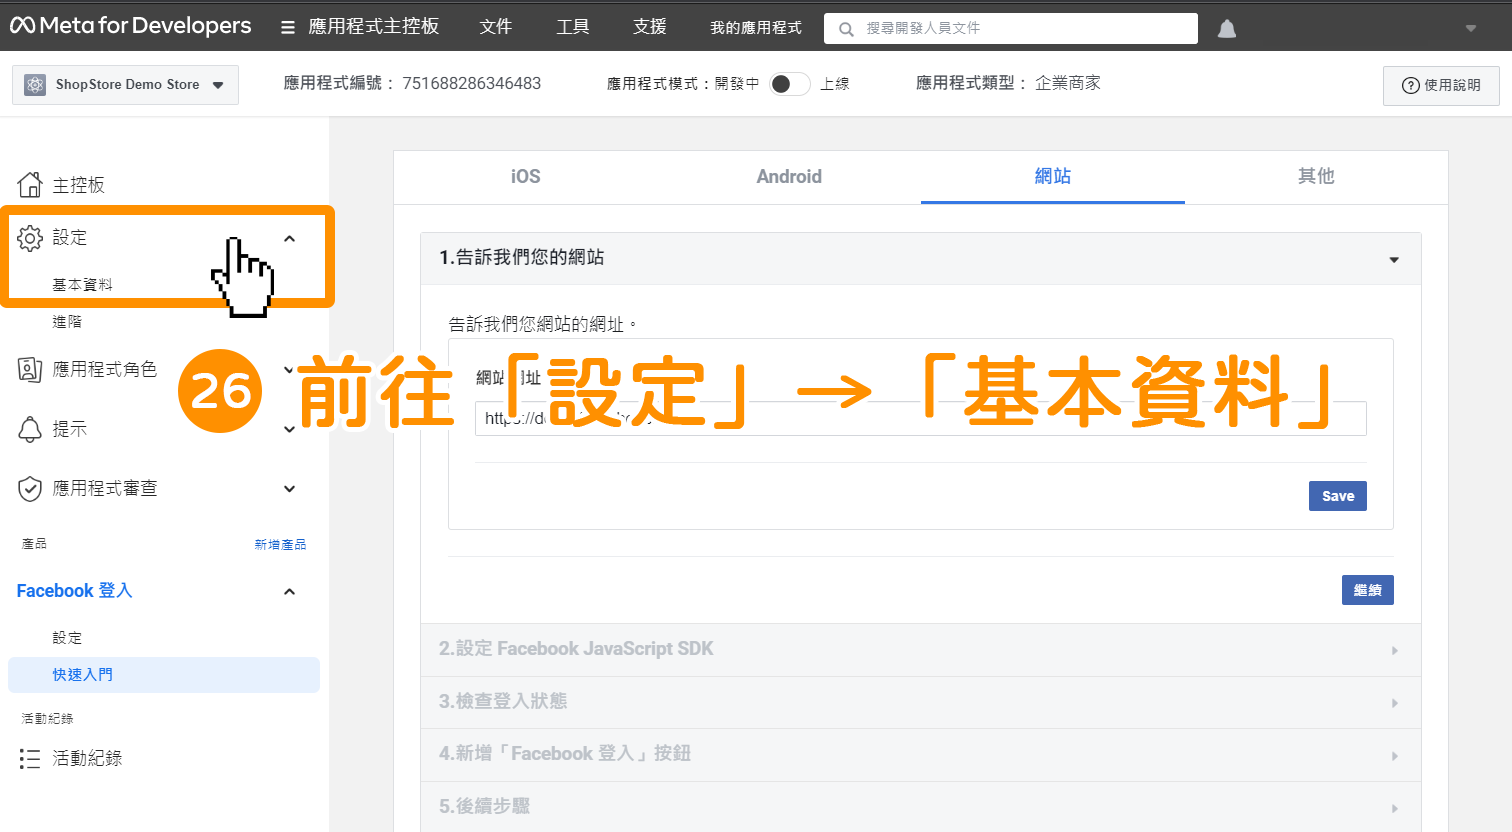1512x832 pixels.
Task: Open the hamburger menu icon beside 應用程式主控板
Action: pos(288,28)
